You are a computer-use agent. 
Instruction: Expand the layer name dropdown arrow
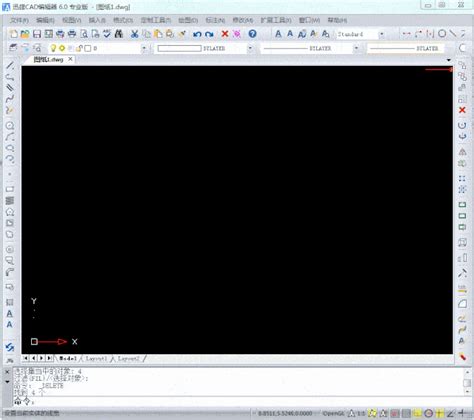point(144,48)
